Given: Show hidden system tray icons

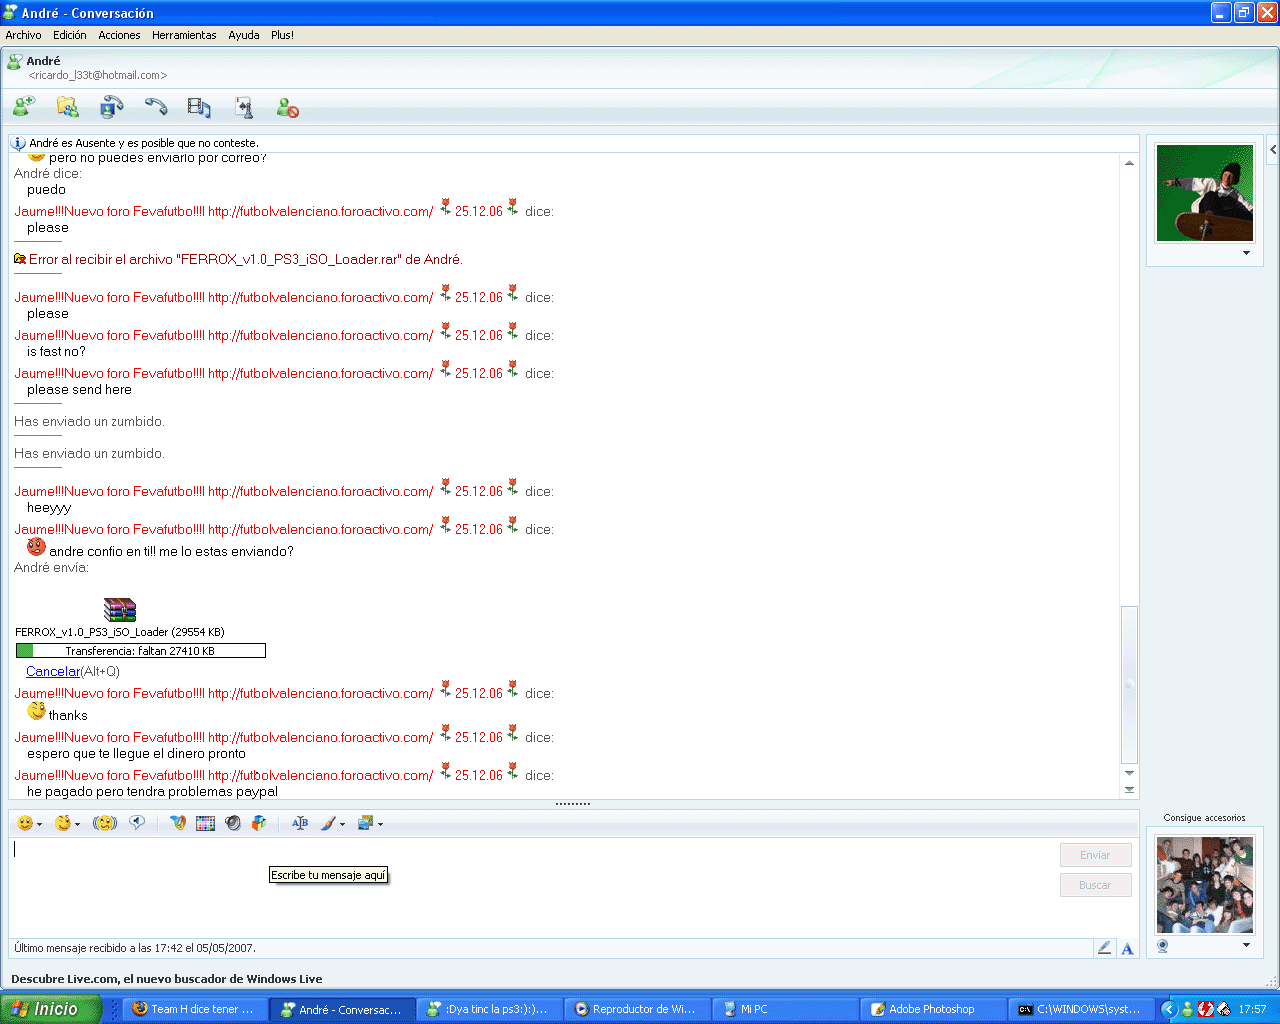Looking at the screenshot, I should [1168, 1009].
